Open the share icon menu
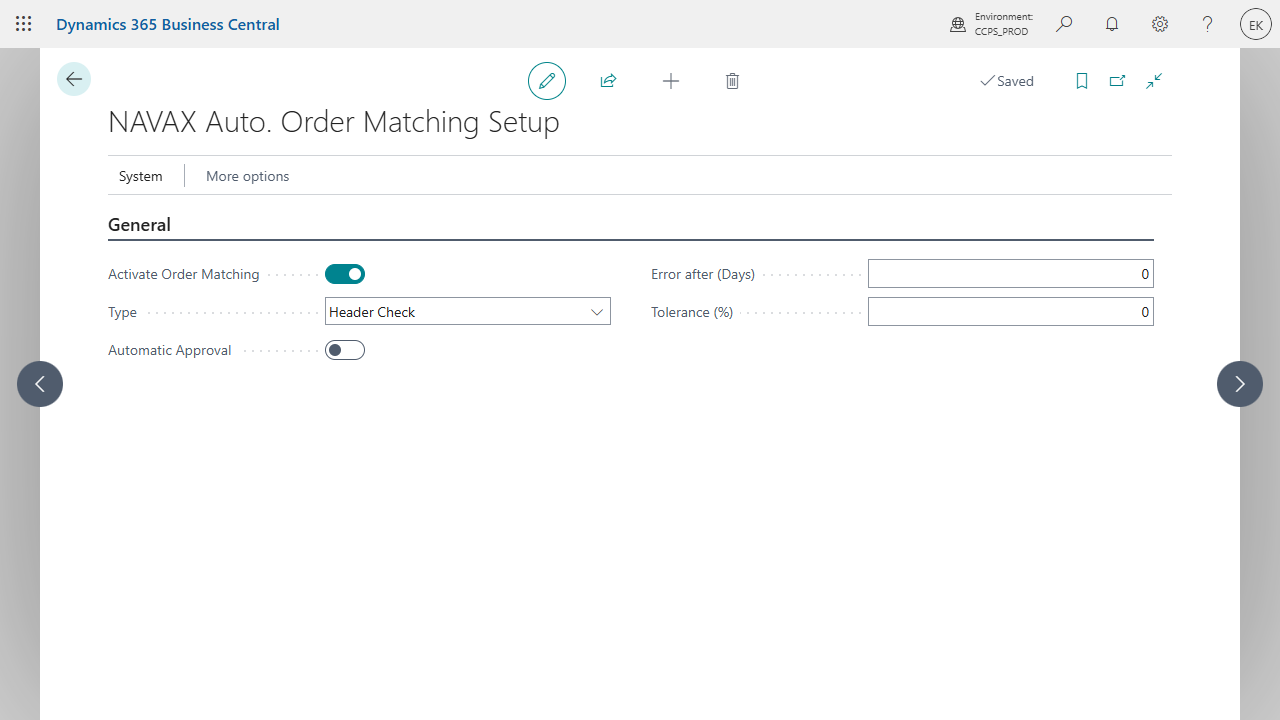Image resolution: width=1280 pixels, height=720 pixels. click(x=608, y=81)
